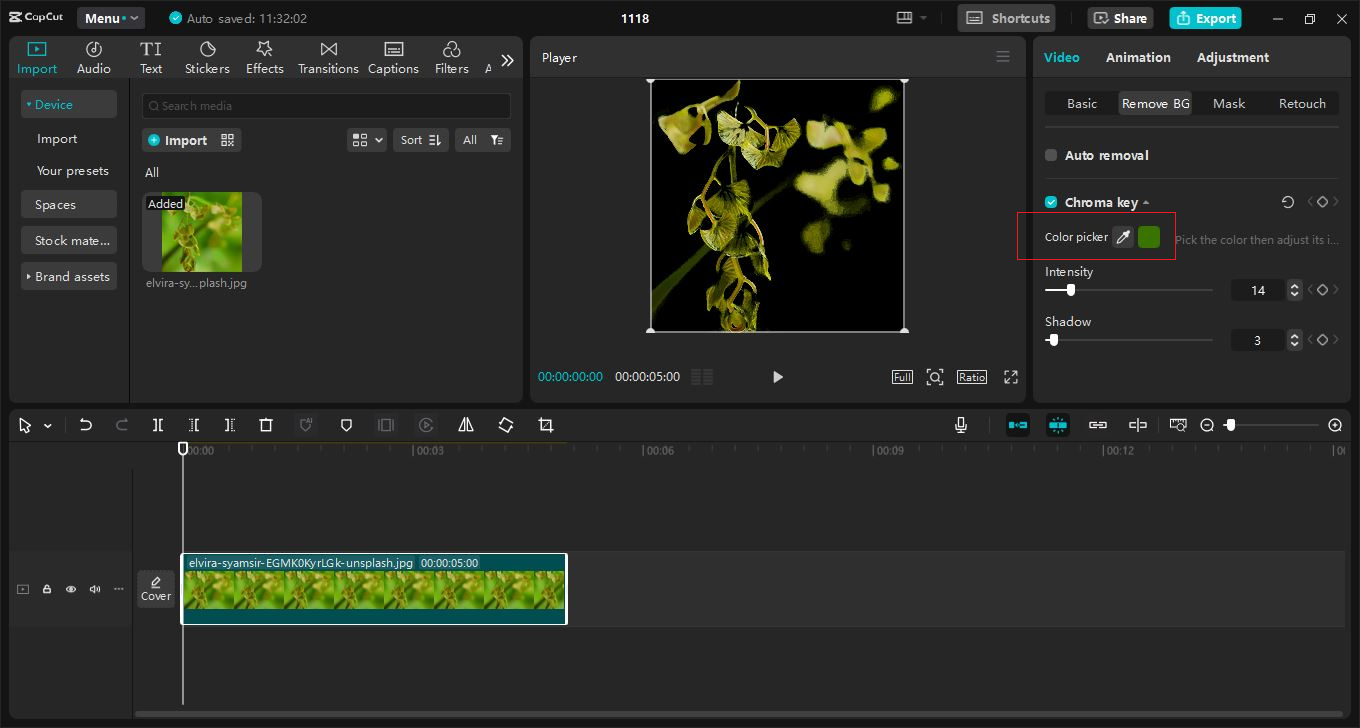
Task: Click the split clip icon in timeline toolbar
Action: coord(158,425)
